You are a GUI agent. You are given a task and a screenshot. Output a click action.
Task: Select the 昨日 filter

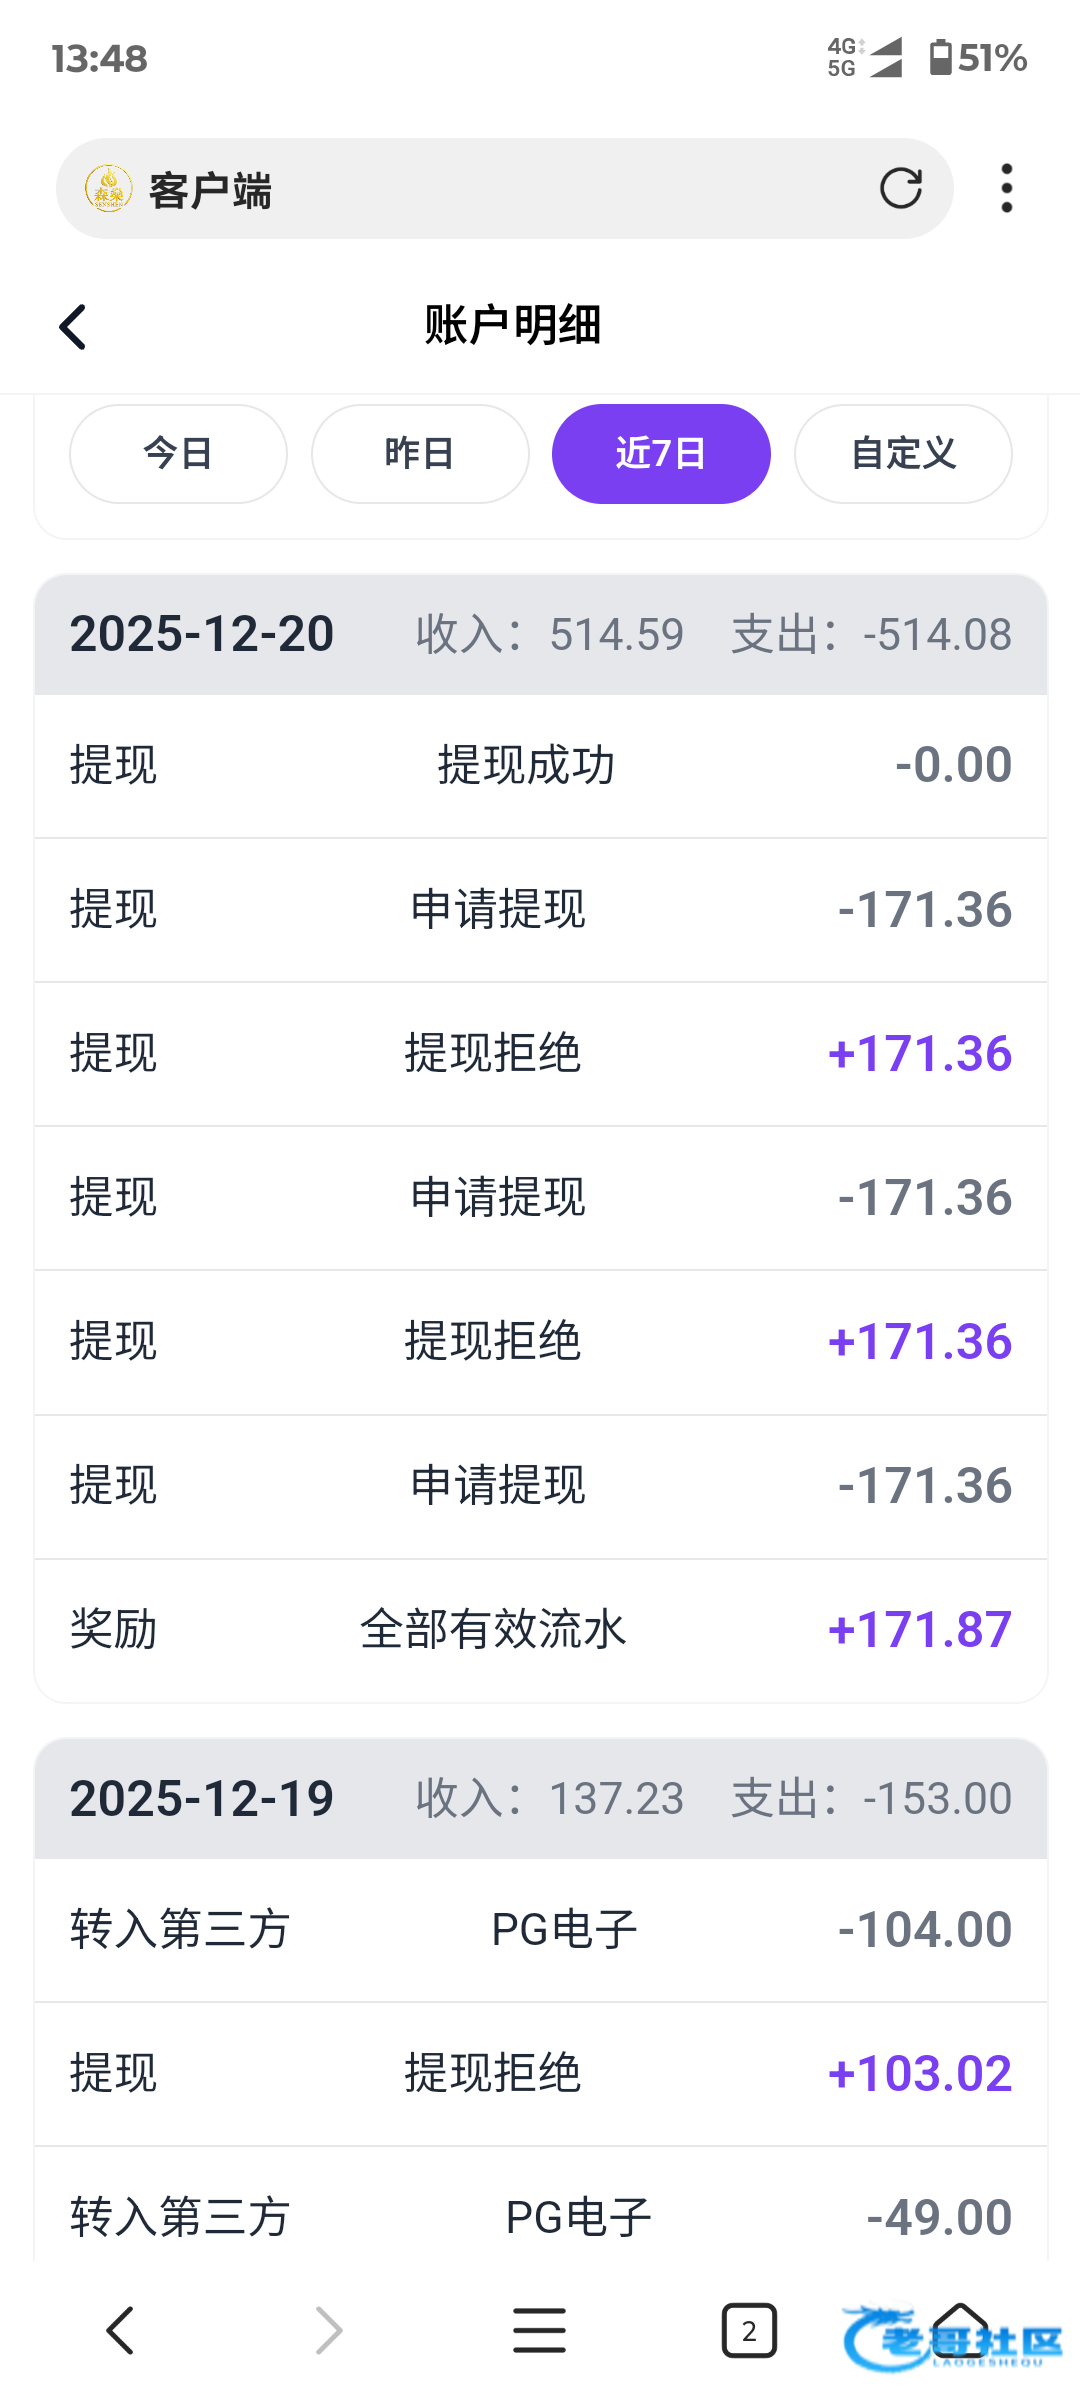420,454
